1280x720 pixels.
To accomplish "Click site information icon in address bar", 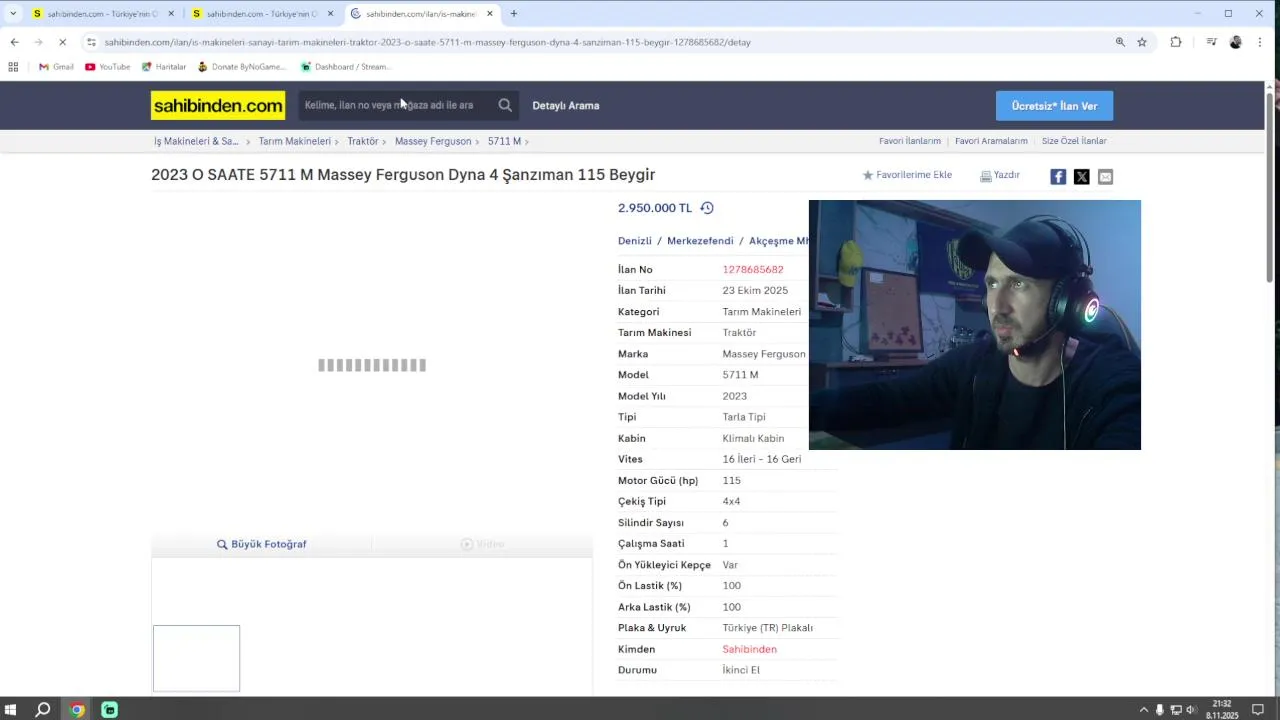I will coord(91,42).
